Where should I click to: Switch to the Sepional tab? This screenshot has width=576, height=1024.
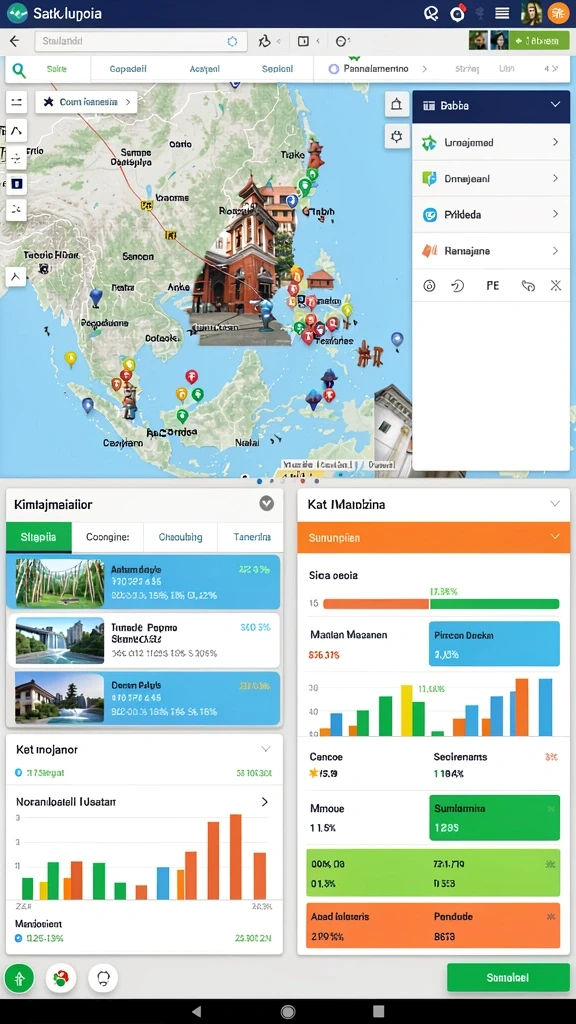click(278, 69)
